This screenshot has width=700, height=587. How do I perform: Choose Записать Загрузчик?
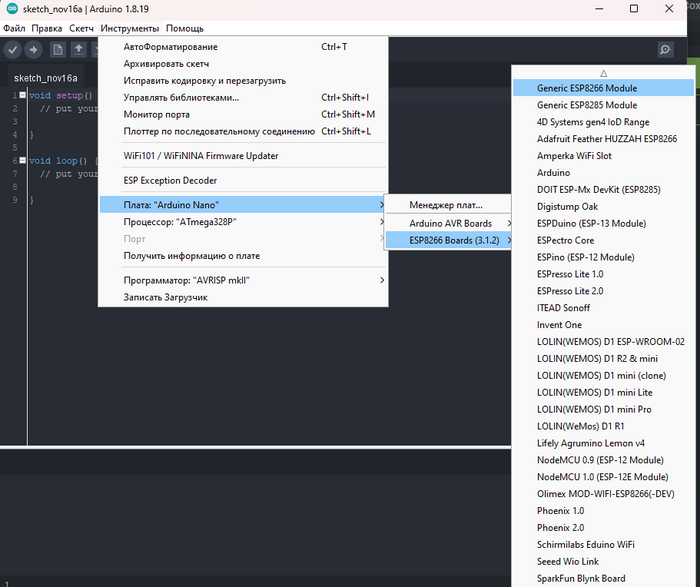[x=243, y=297]
